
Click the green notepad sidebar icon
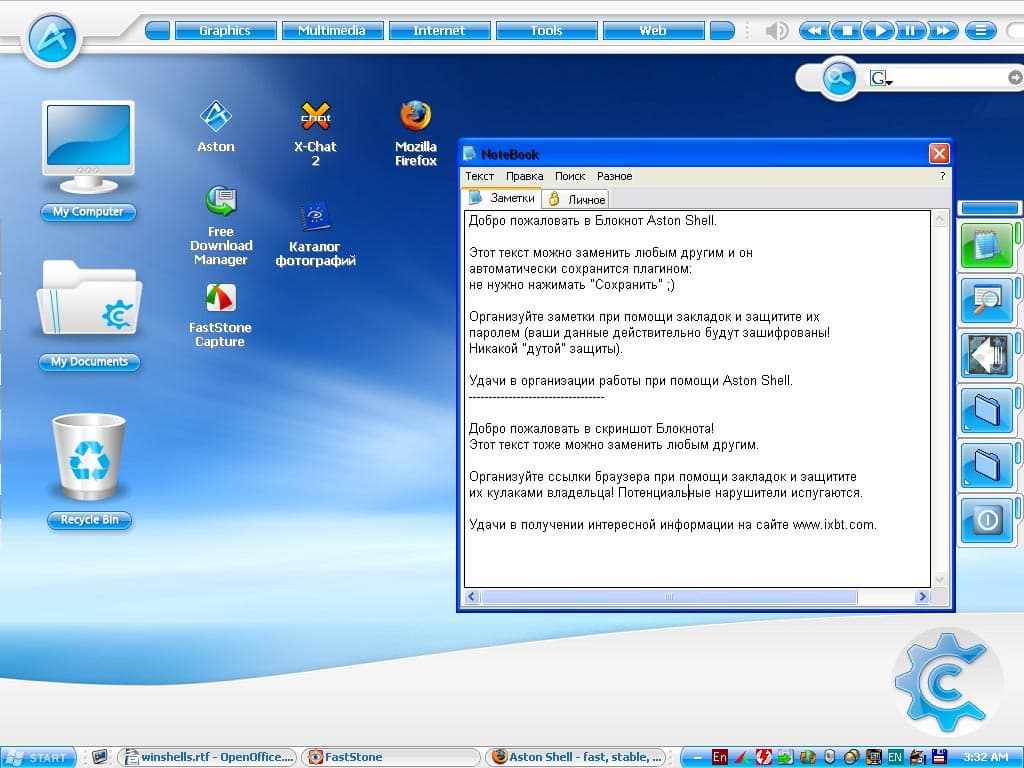[987, 246]
